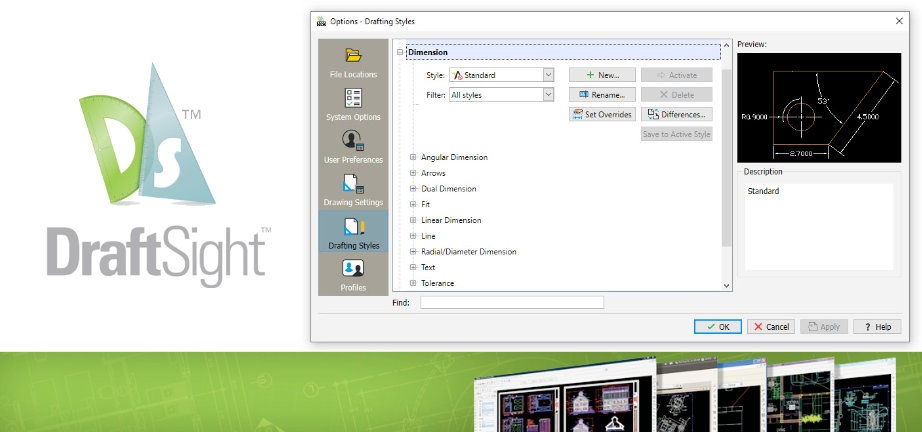Click the New... style button

pos(602,75)
